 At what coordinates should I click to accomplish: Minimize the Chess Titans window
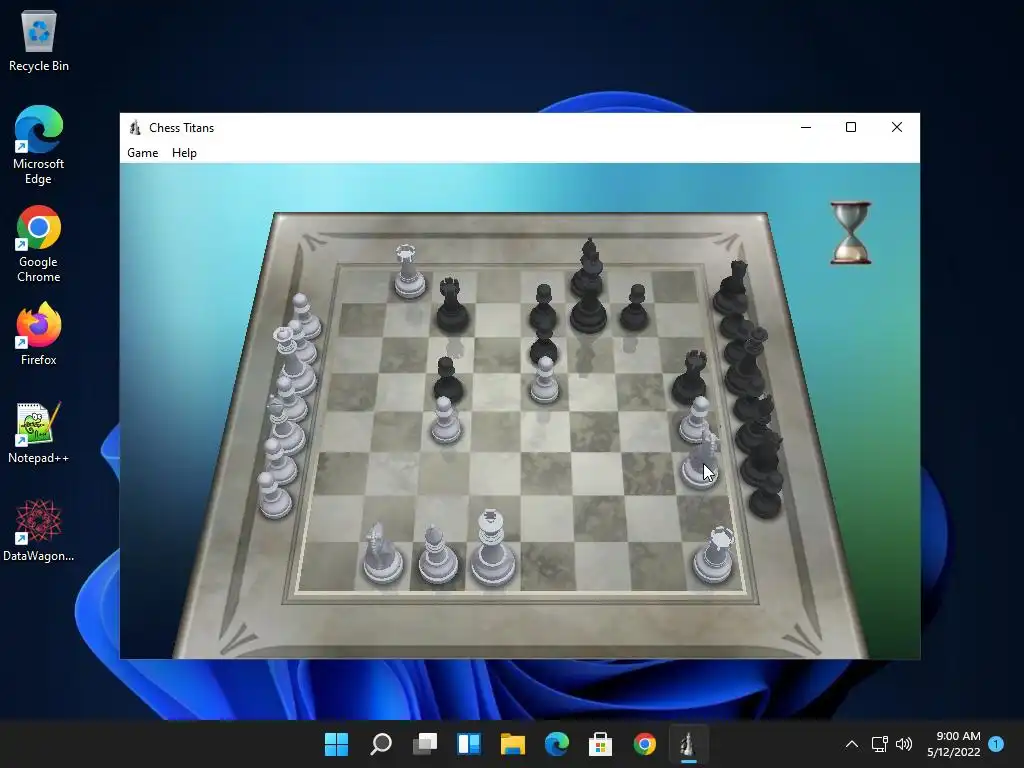click(x=806, y=127)
